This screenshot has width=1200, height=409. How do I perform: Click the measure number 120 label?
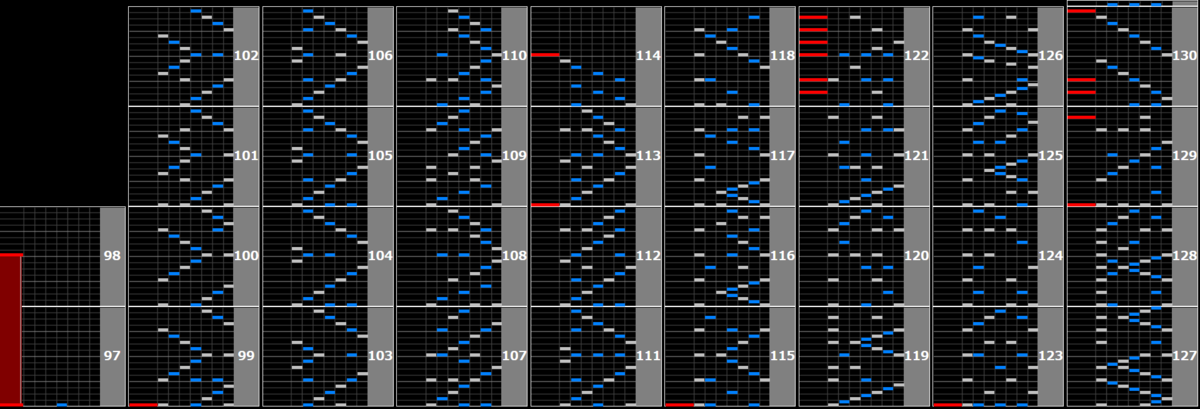coord(916,256)
